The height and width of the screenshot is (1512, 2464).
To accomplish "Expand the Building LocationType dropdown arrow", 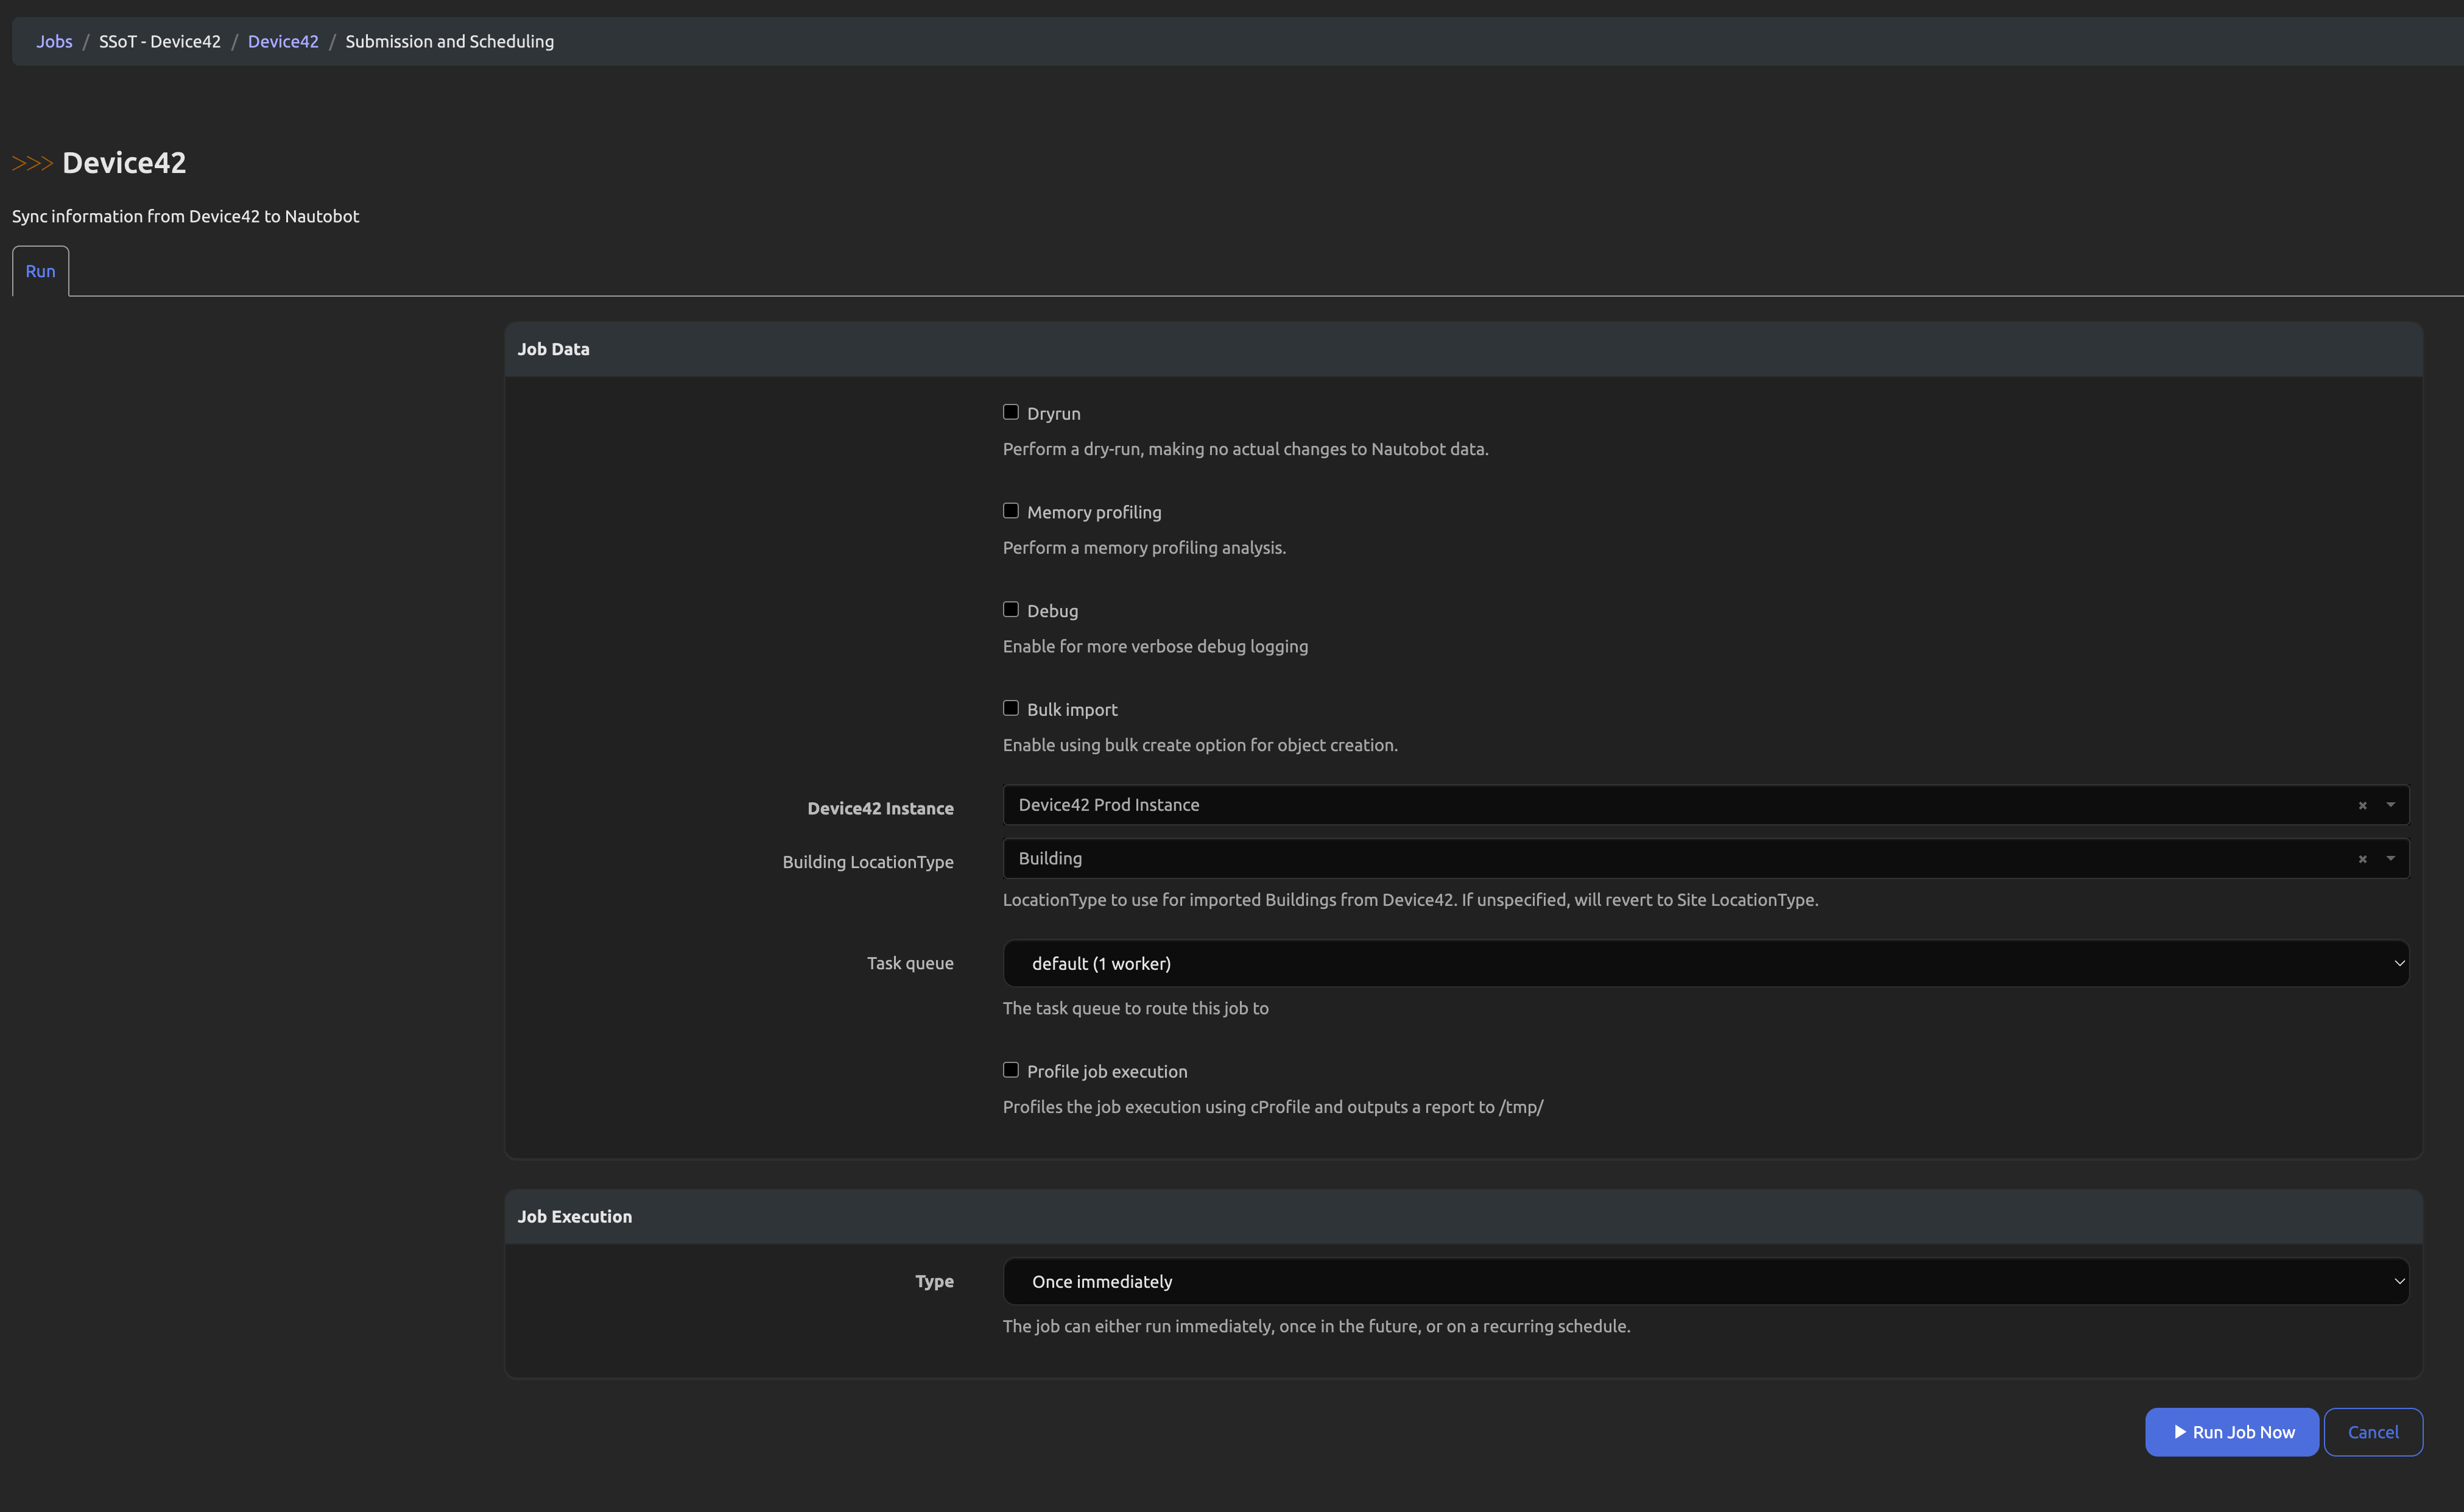I will [x=2390, y=859].
